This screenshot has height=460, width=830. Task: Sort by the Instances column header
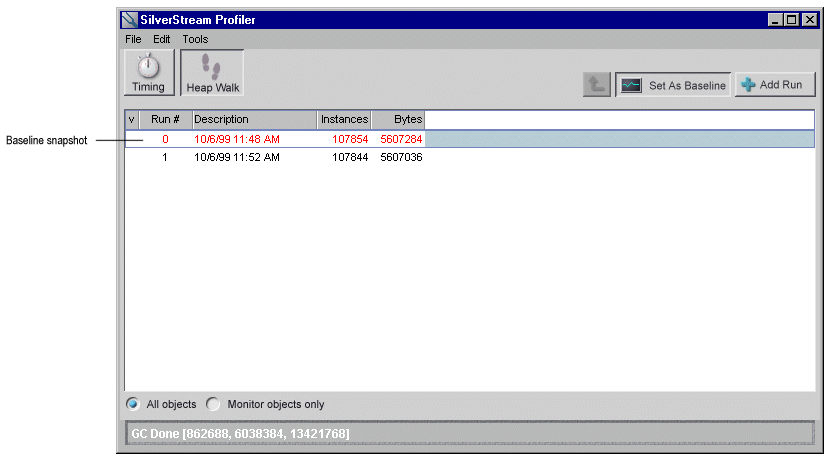click(x=344, y=120)
